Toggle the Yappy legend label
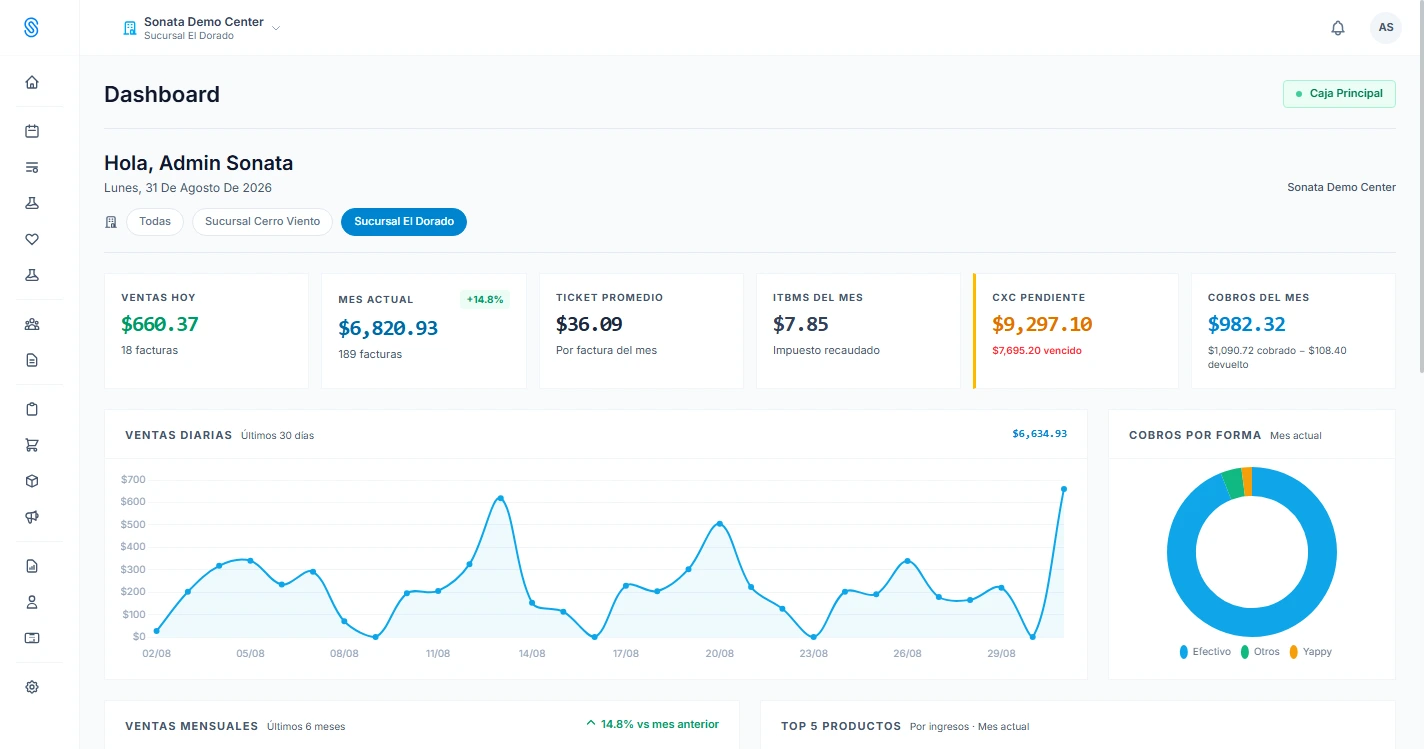This screenshot has height=749, width=1424. pyautogui.click(x=1317, y=652)
